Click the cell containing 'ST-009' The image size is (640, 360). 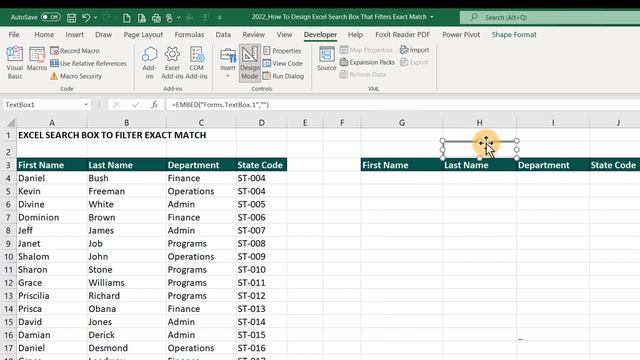pos(261,256)
